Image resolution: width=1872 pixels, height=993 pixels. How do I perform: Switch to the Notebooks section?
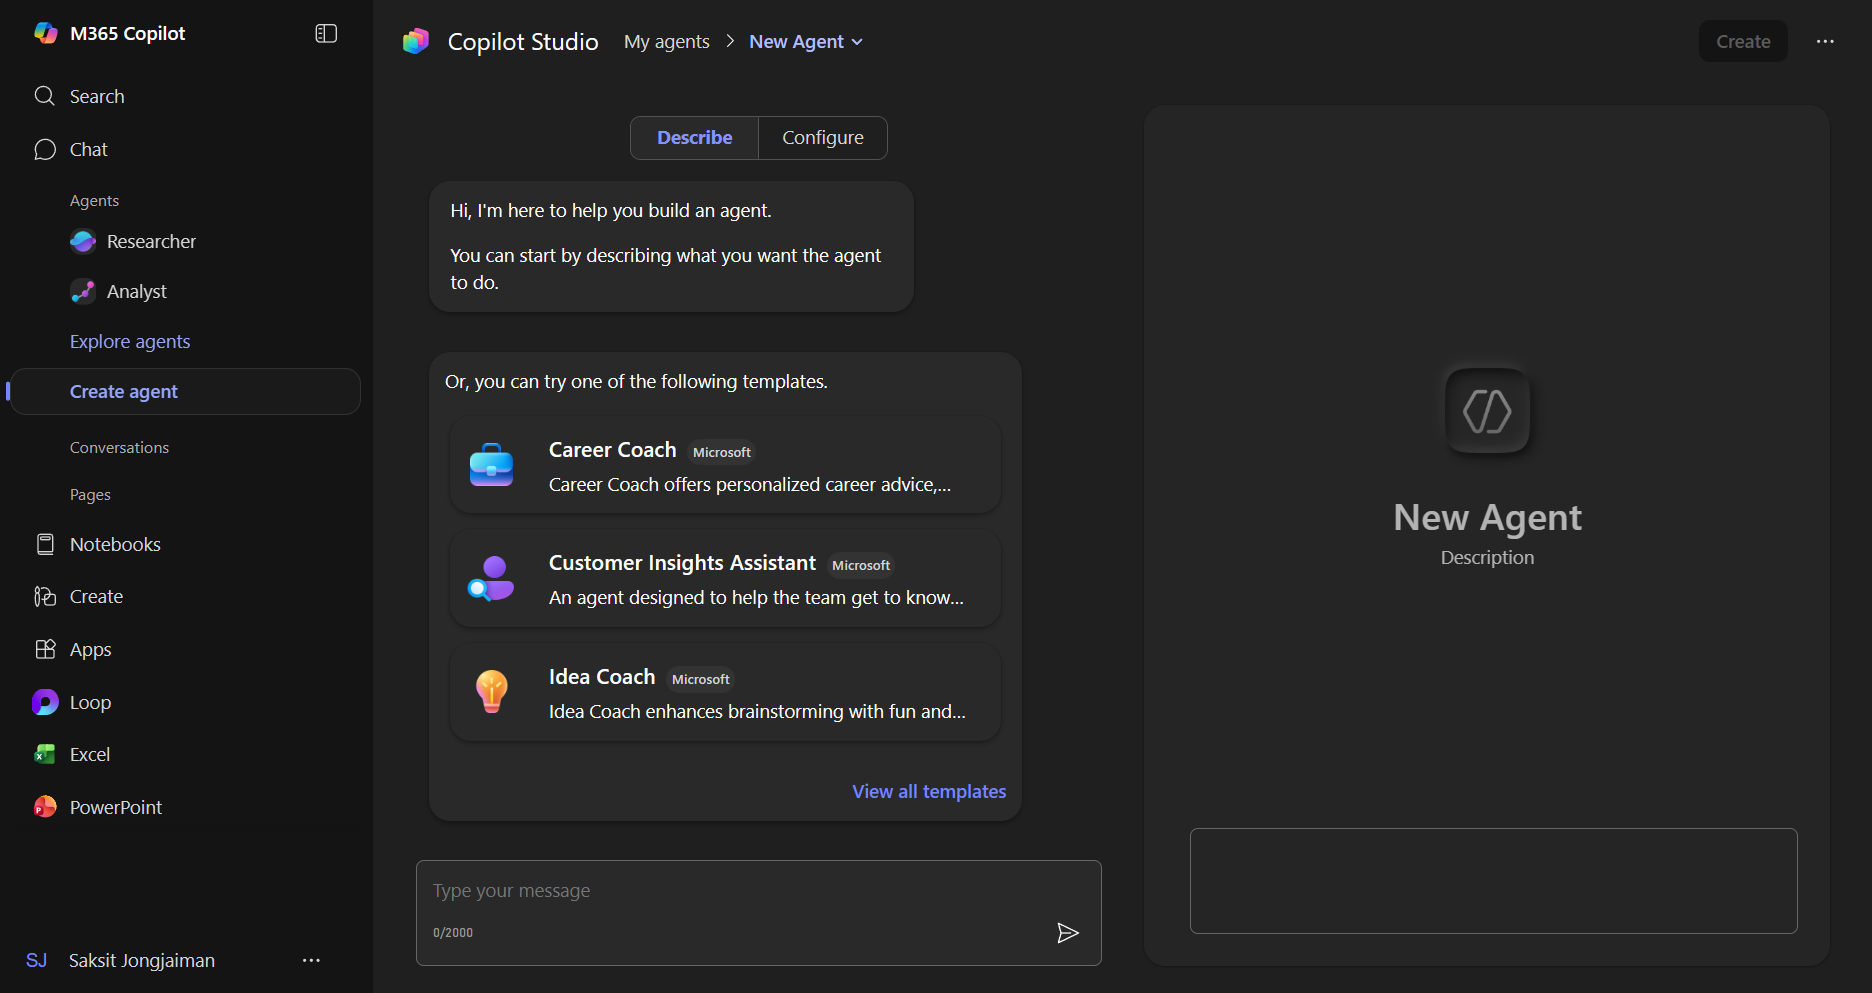(x=115, y=544)
